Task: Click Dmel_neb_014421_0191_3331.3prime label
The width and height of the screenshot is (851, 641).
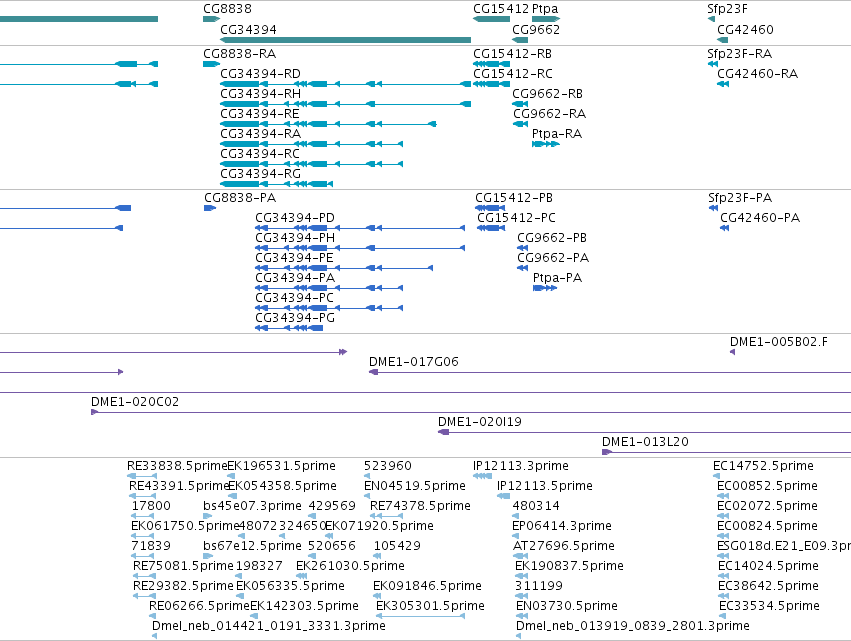Action: click(x=269, y=626)
